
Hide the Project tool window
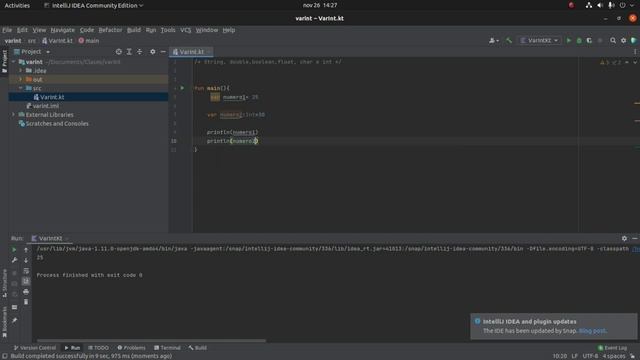click(x=163, y=52)
